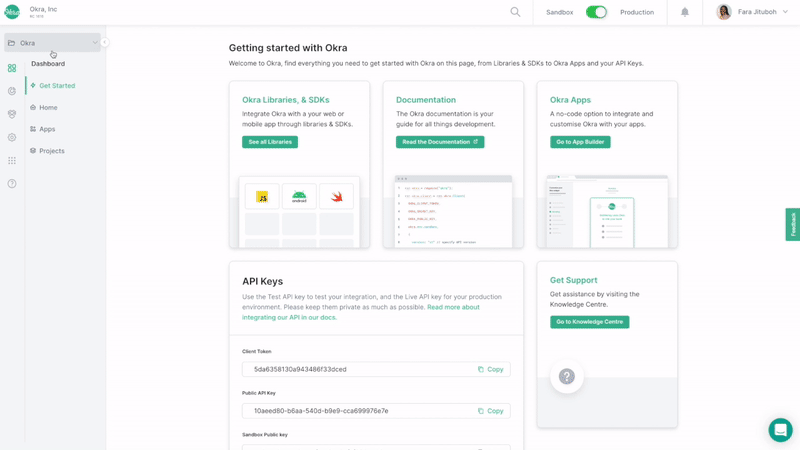Click Read the Documentation button
The width and height of the screenshot is (800, 450).
pos(440,142)
